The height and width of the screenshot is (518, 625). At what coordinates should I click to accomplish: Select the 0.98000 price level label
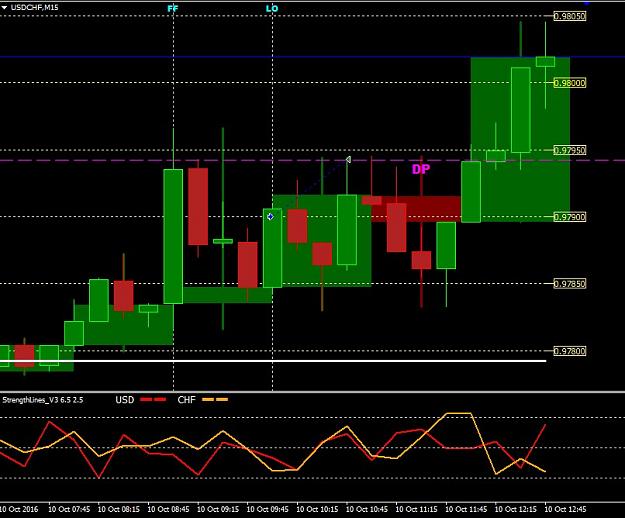570,83
